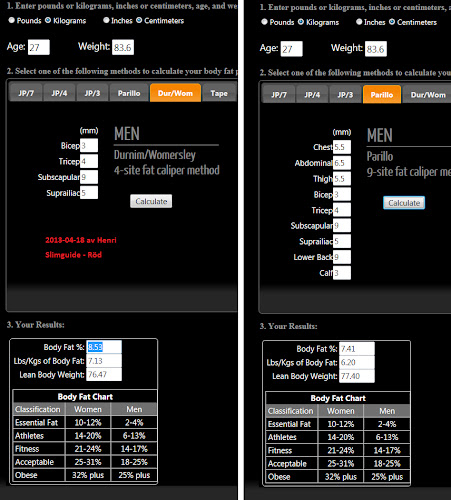Image resolution: width=451 pixels, height=500 pixels.
Task: Select Kilograms radio in right panel
Action: (x=301, y=22)
